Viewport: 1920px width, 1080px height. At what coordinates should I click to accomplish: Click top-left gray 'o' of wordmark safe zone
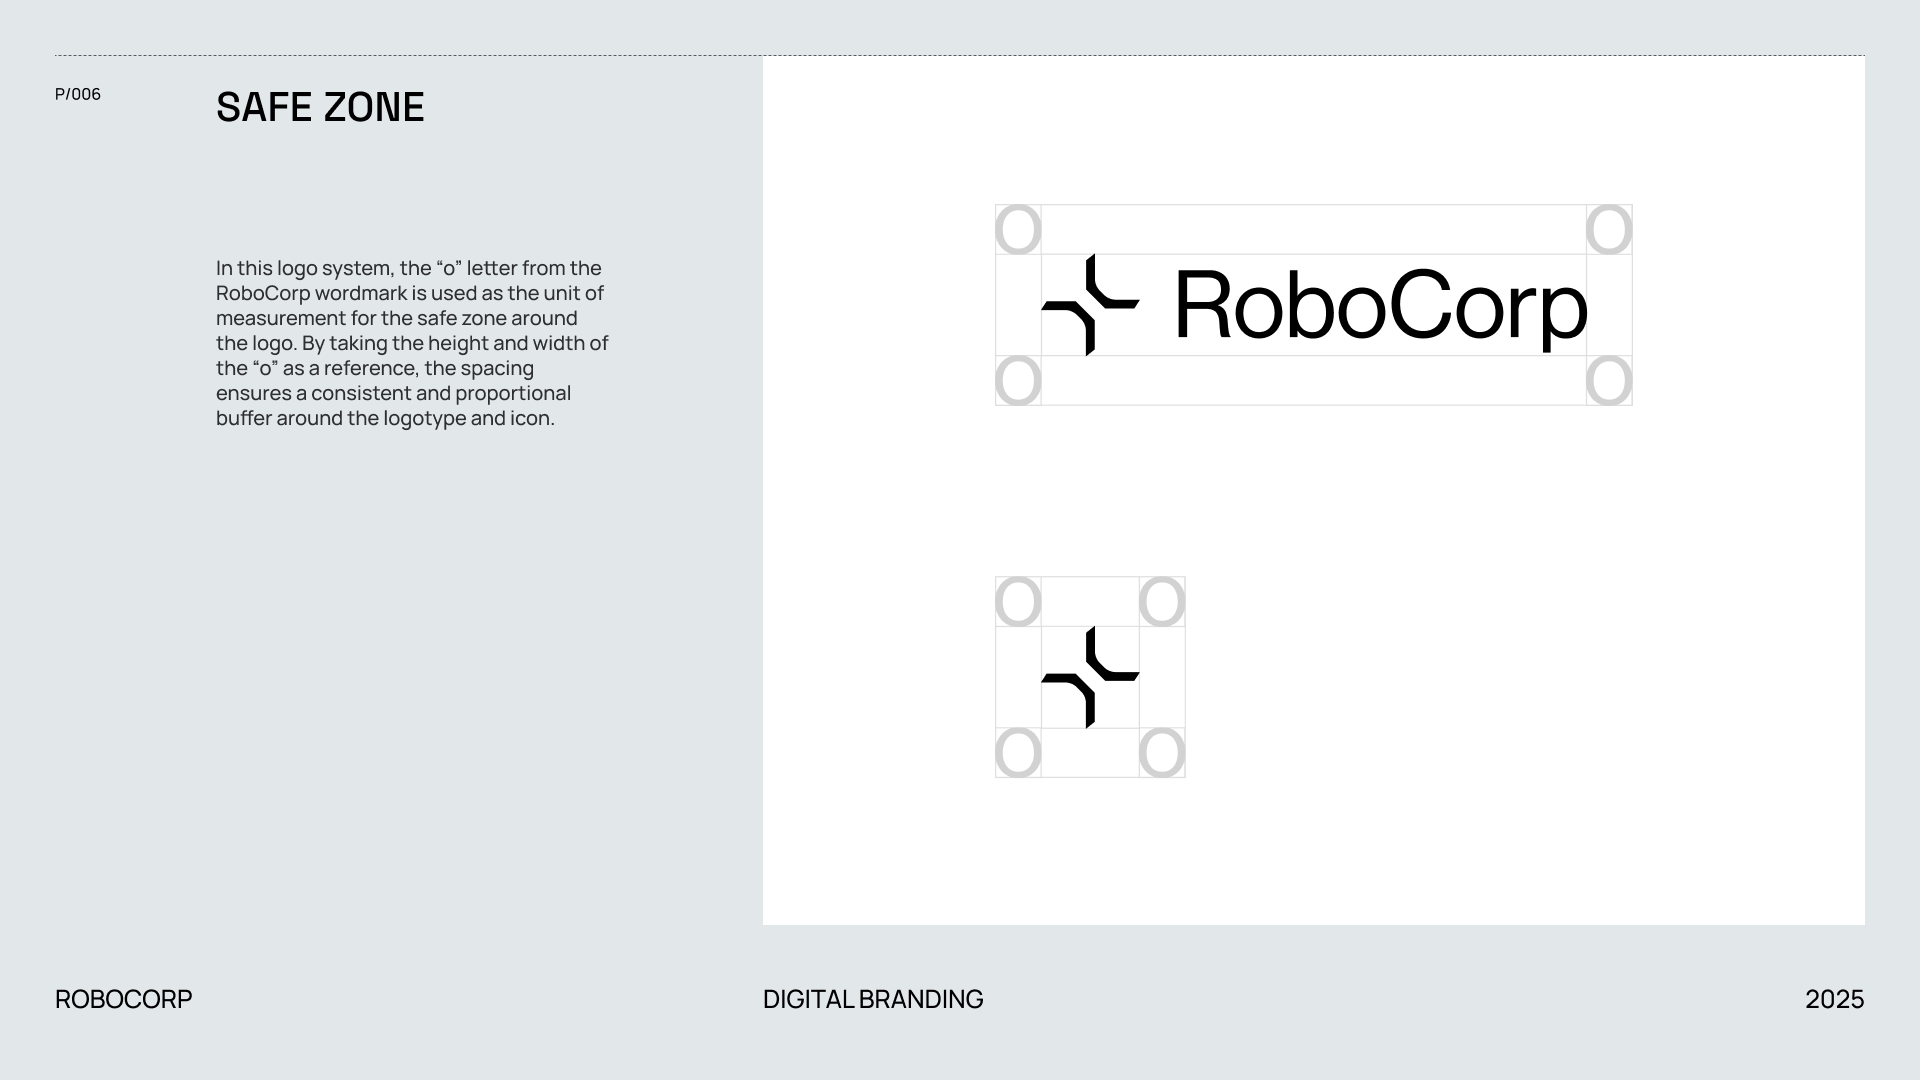[1018, 230]
